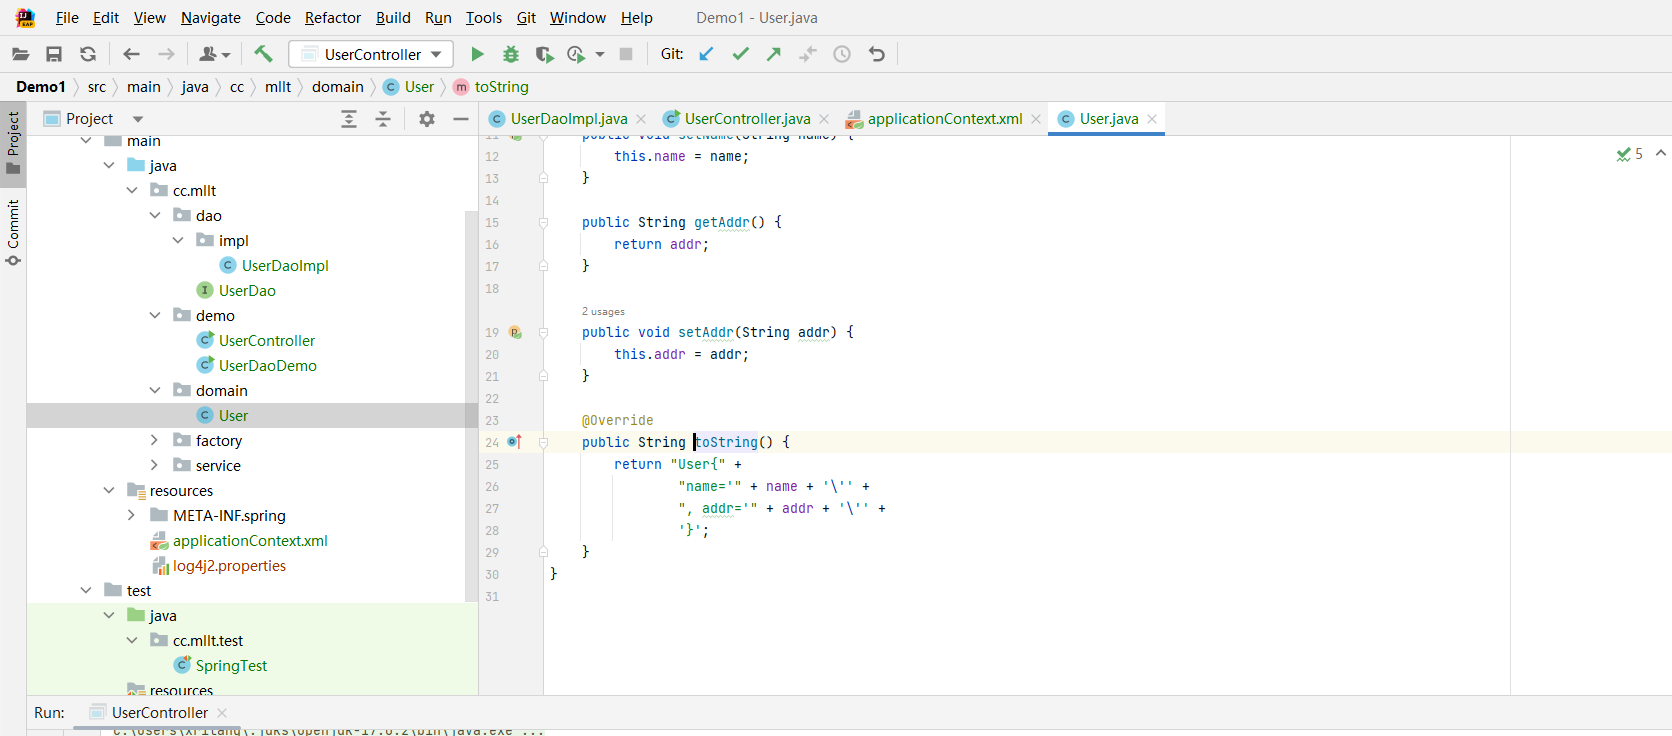Screen dimensions: 1672x736
Task: Click the inspections checkmark widget
Action: 1630,154
